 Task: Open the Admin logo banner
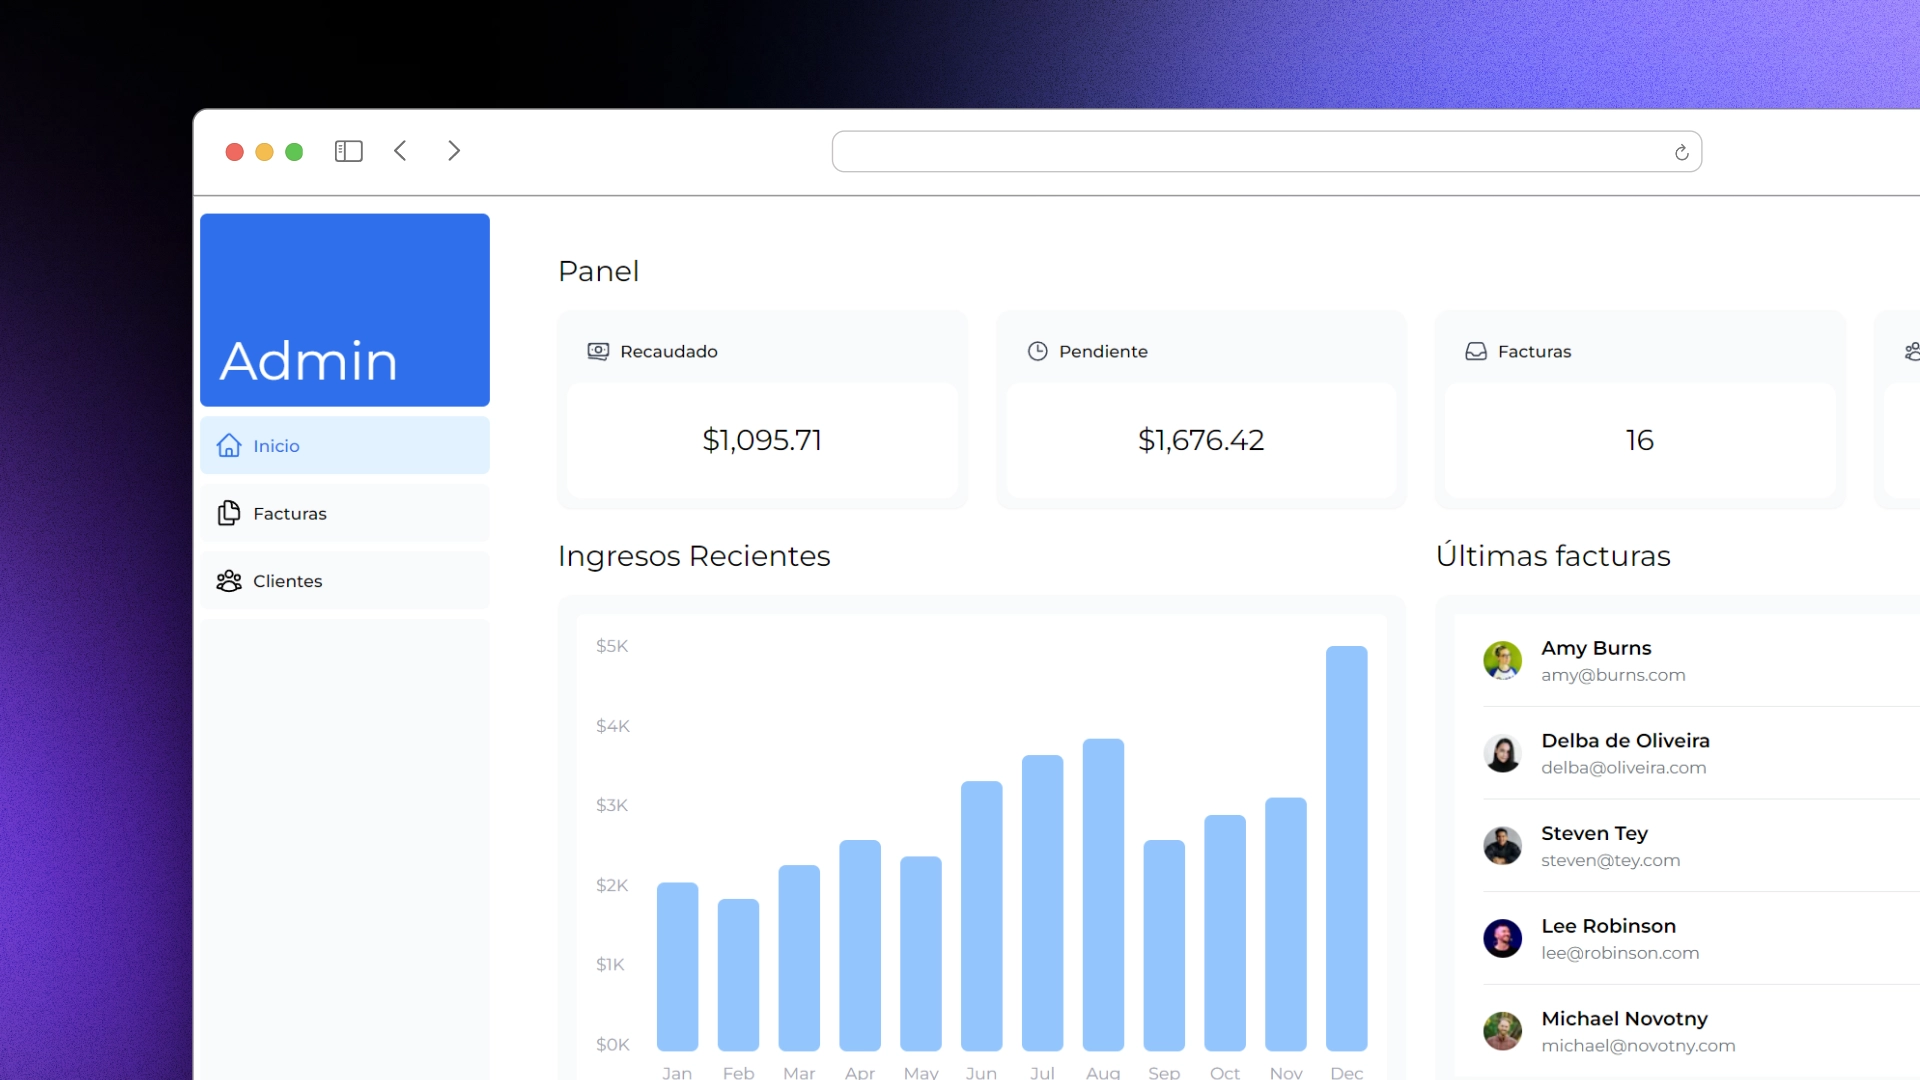click(345, 310)
